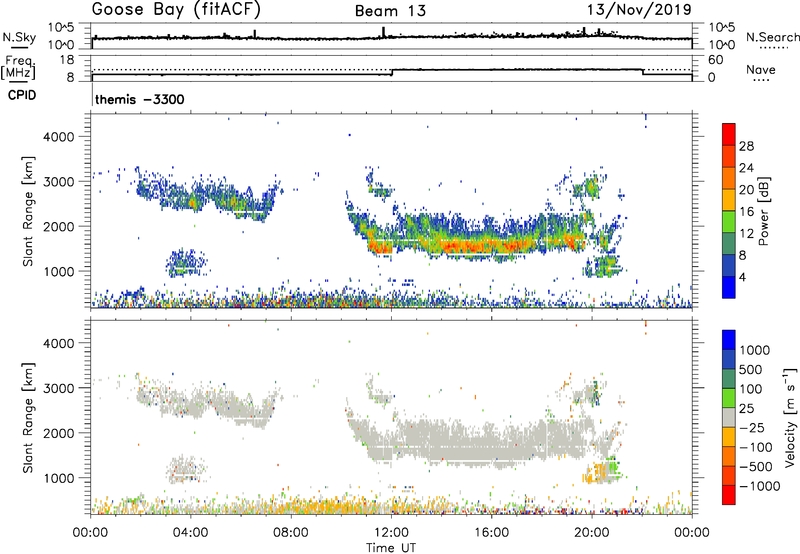This screenshot has width=800, height=554.
Task: Click the 'N.Sky' legend label
Action: point(19,37)
